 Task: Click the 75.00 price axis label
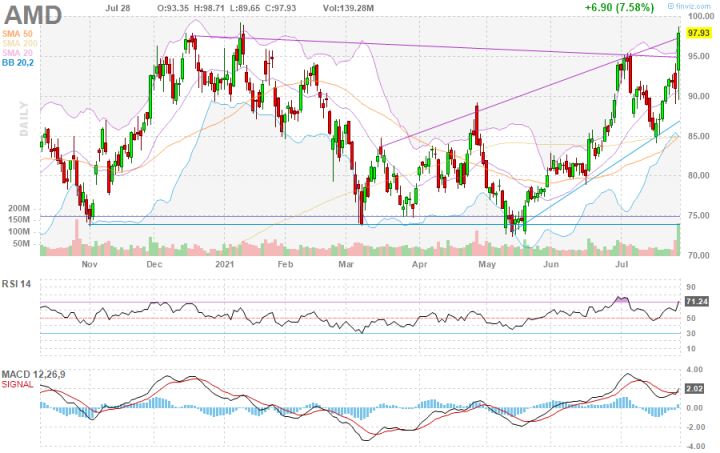(x=699, y=216)
